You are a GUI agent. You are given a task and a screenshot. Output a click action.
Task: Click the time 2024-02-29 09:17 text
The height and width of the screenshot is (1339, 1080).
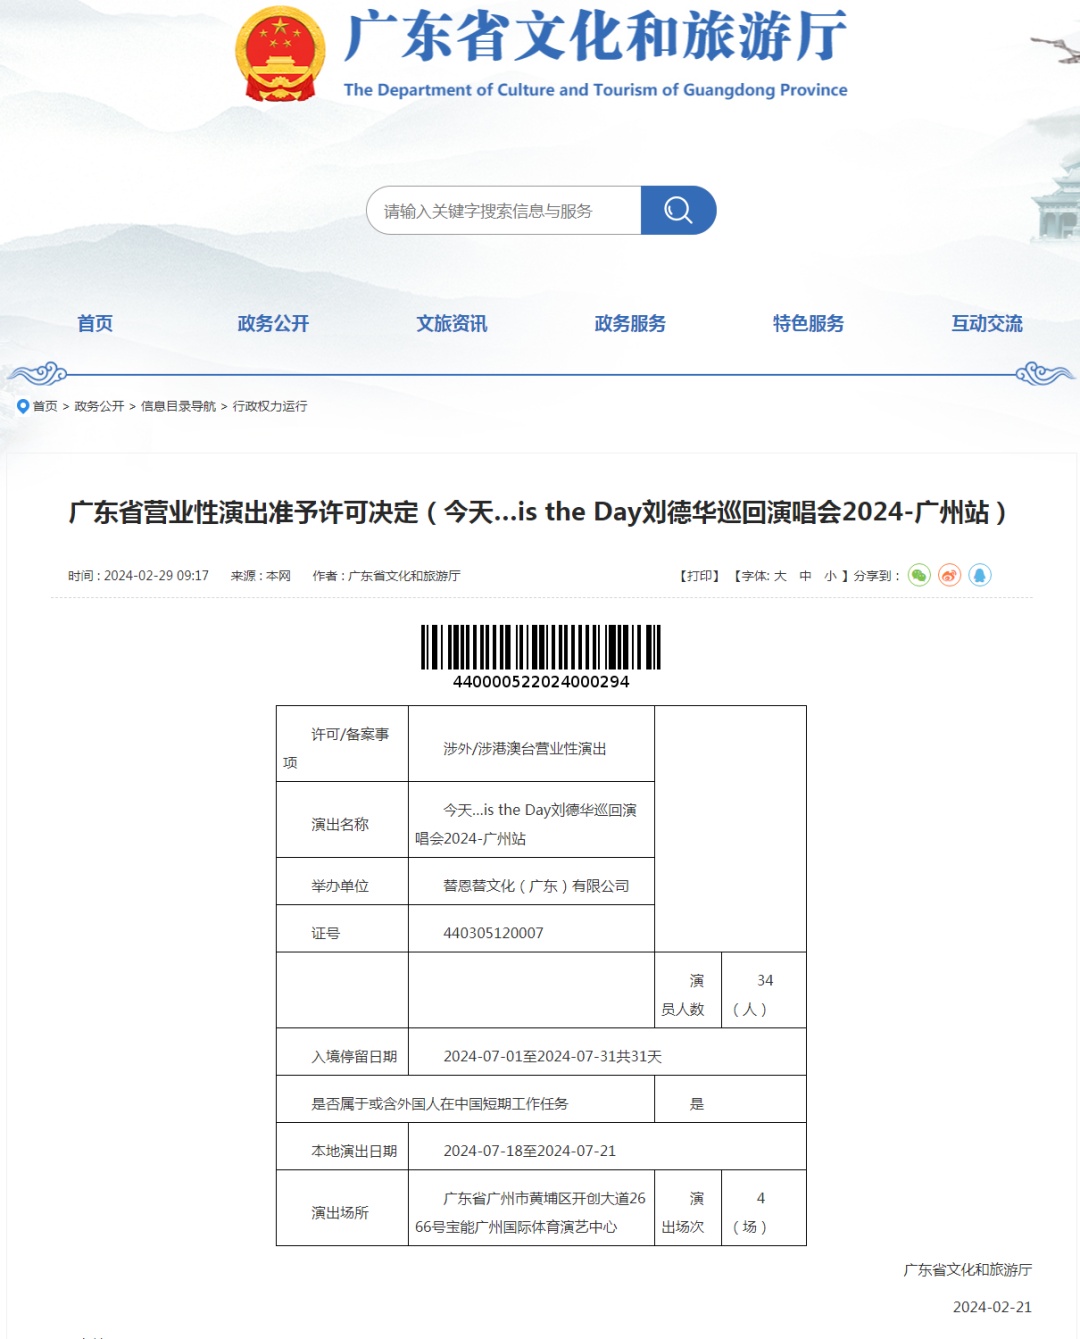click(x=138, y=576)
